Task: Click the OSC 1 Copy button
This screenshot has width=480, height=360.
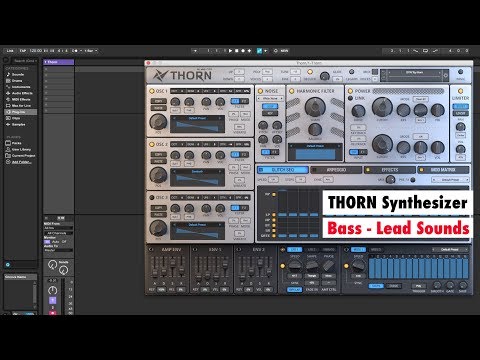Action: point(158,101)
